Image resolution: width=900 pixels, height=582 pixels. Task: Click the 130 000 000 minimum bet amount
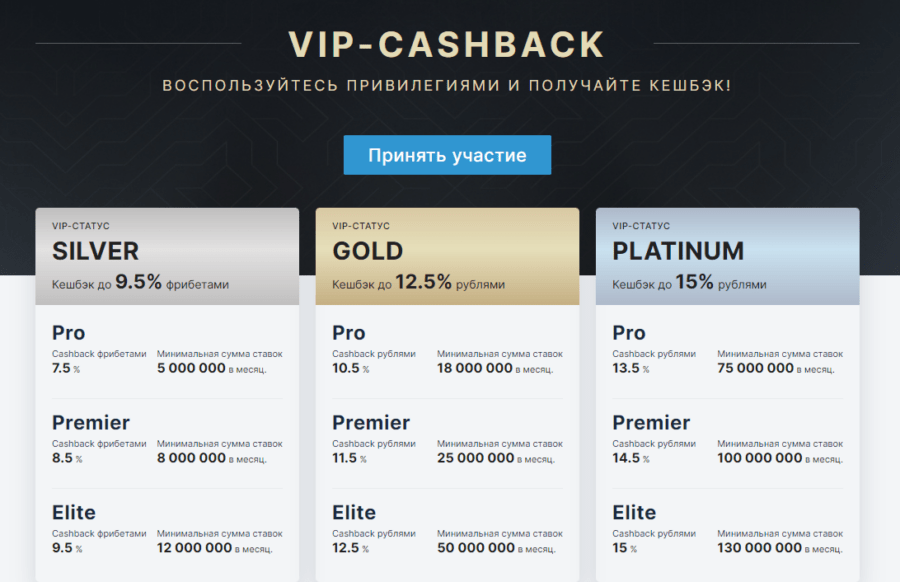pyautogui.click(x=760, y=548)
